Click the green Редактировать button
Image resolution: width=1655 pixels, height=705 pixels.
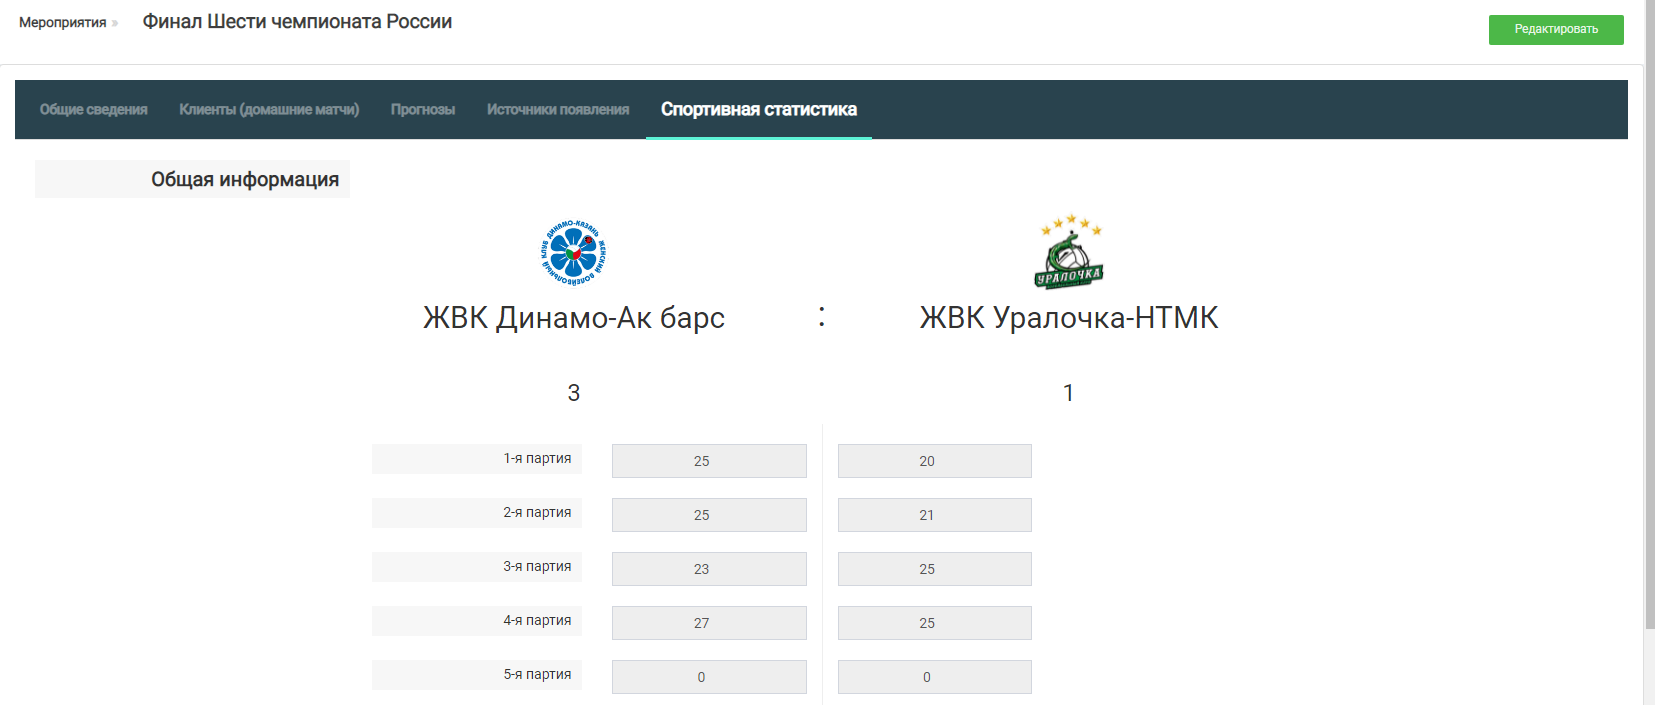point(1556,29)
